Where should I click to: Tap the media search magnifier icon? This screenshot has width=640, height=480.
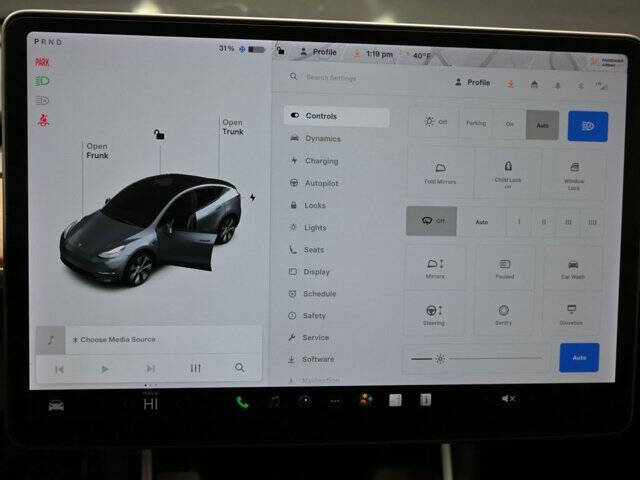[x=240, y=368]
